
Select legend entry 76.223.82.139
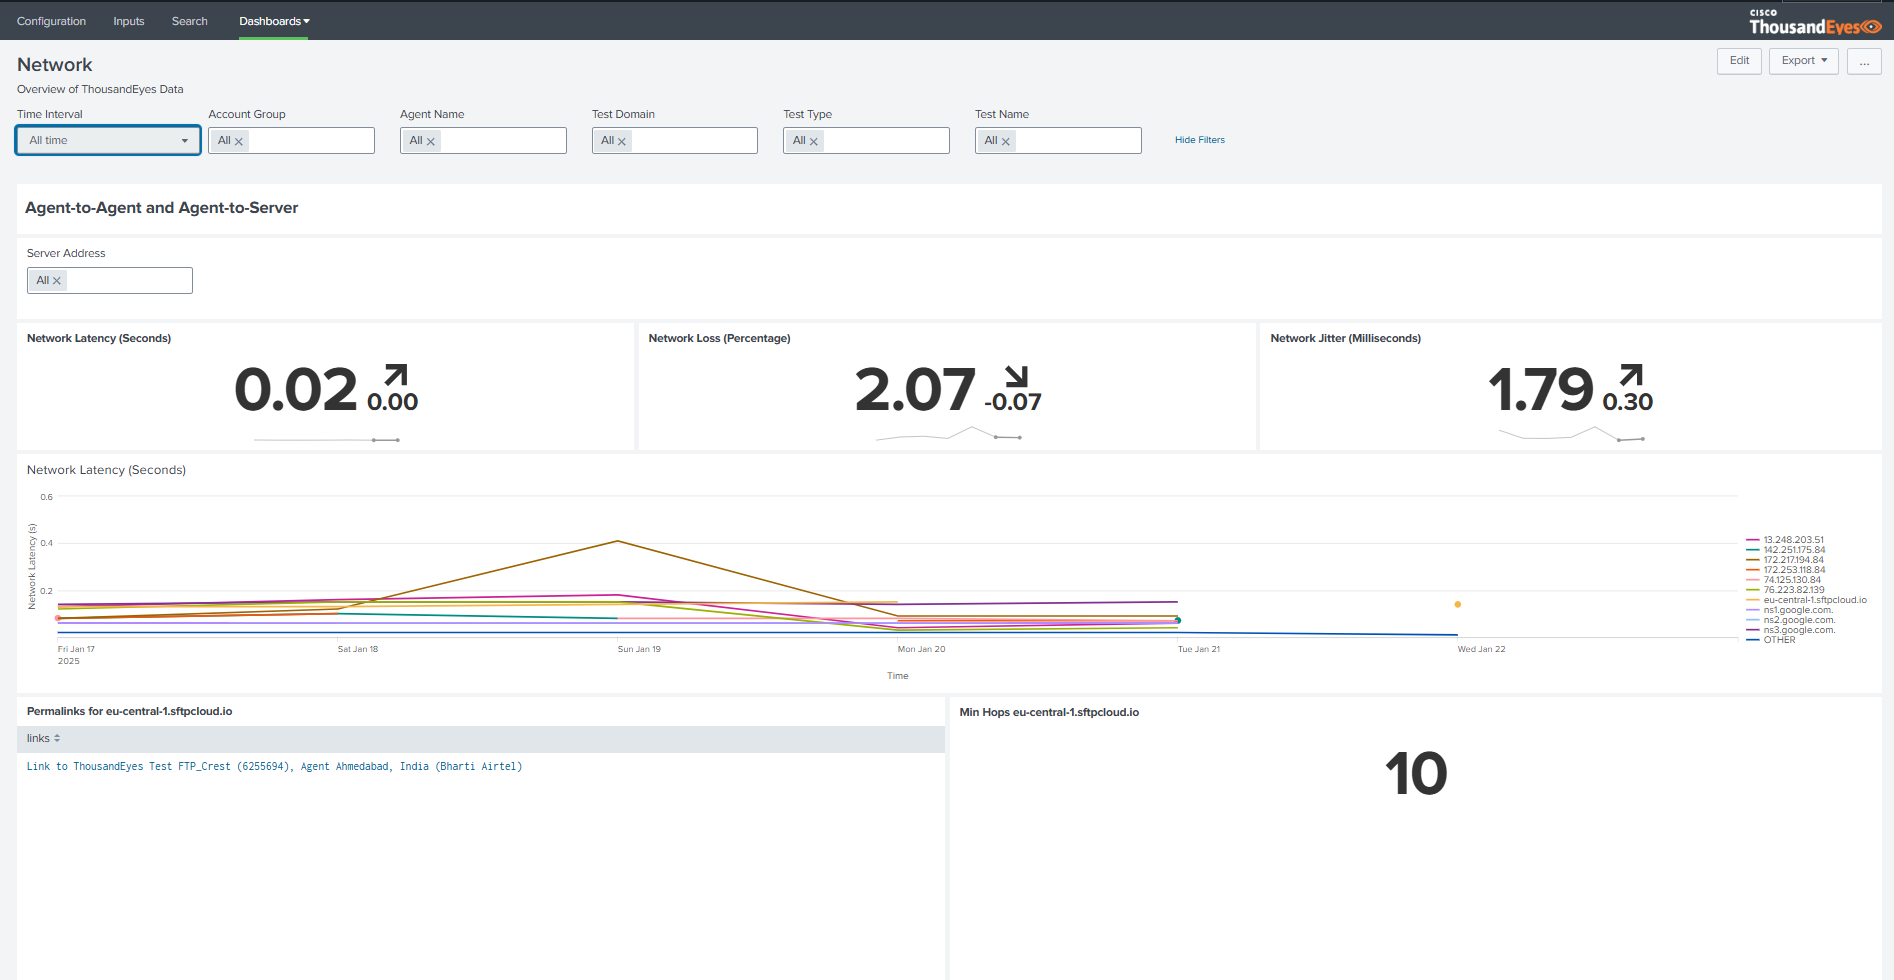pyautogui.click(x=1785, y=590)
